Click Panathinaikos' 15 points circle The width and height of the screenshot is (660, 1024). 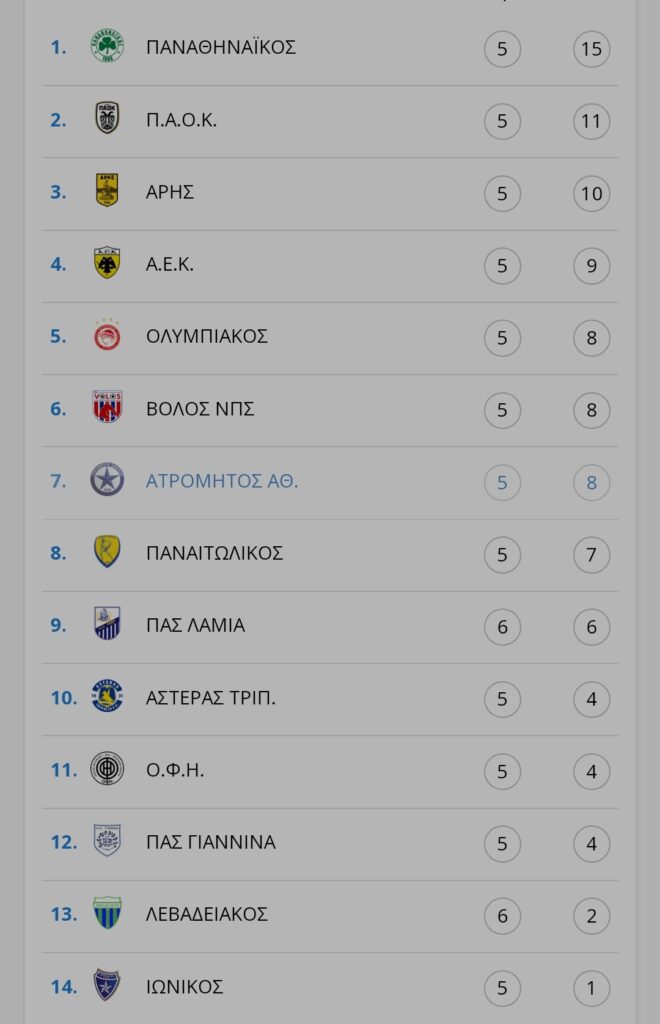tap(591, 49)
